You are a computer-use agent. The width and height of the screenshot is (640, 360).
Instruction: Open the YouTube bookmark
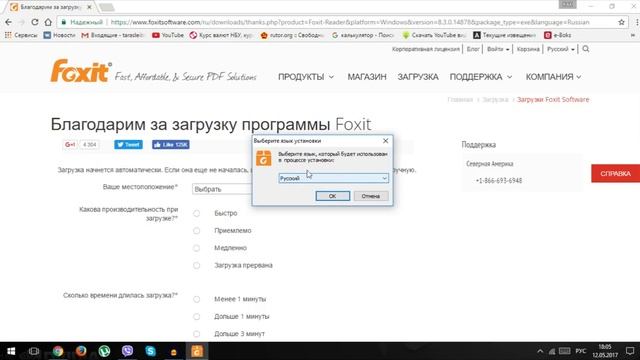pyautogui.click(x=168, y=35)
